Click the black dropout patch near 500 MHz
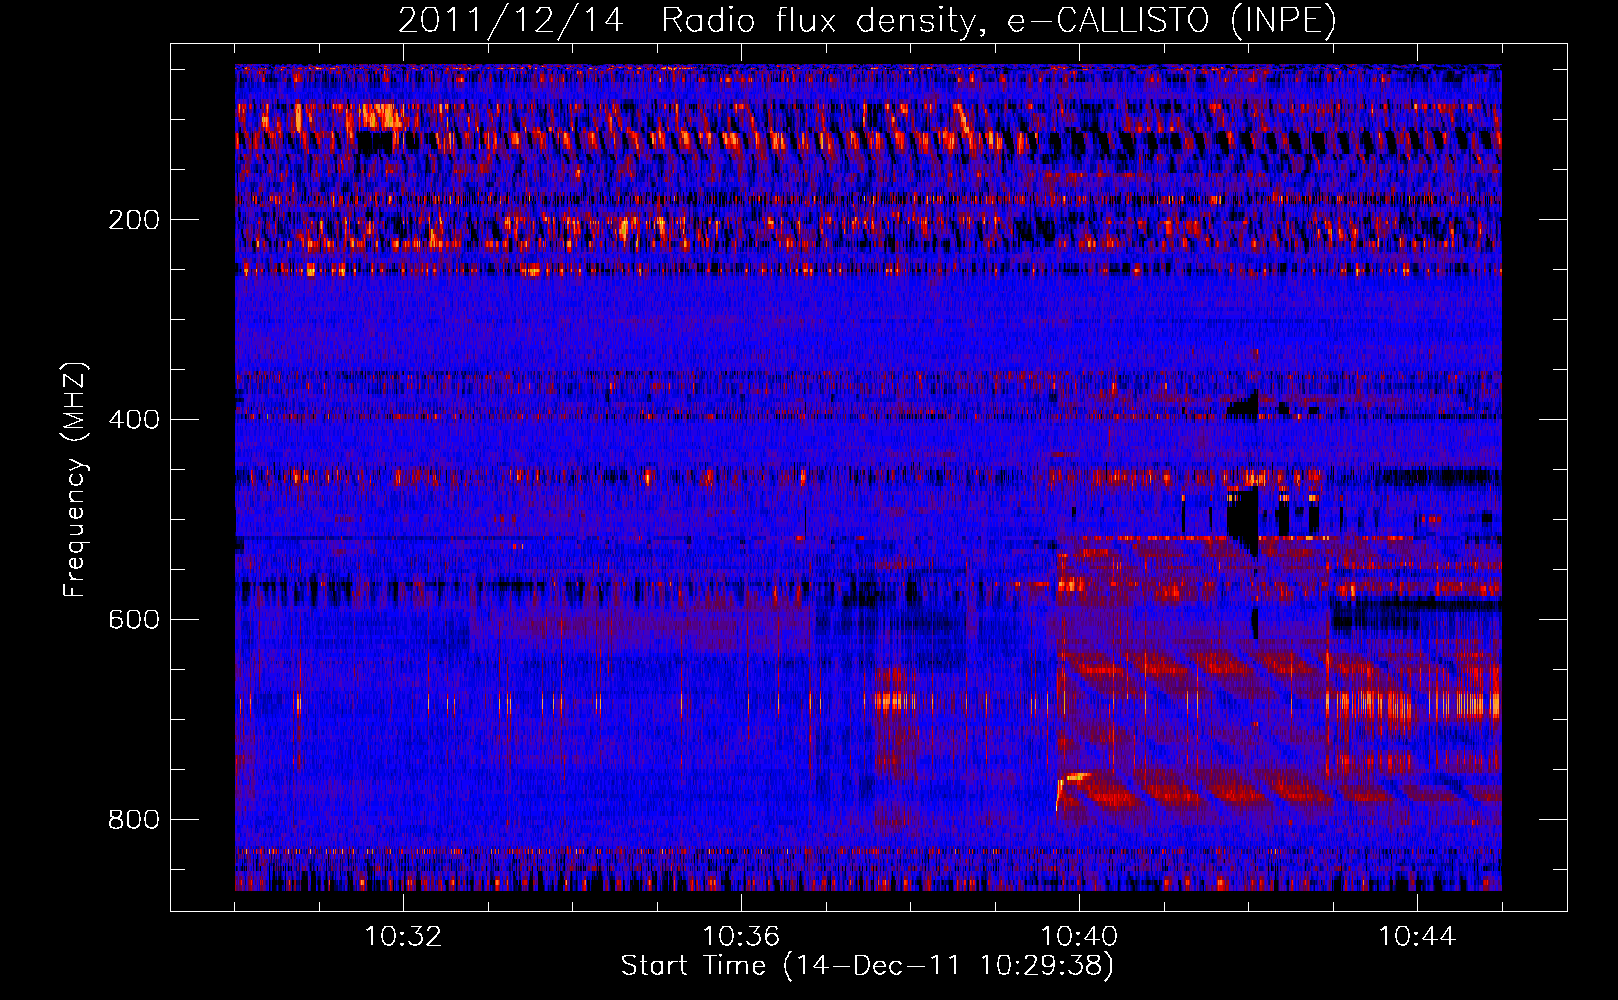 [x=1243, y=518]
